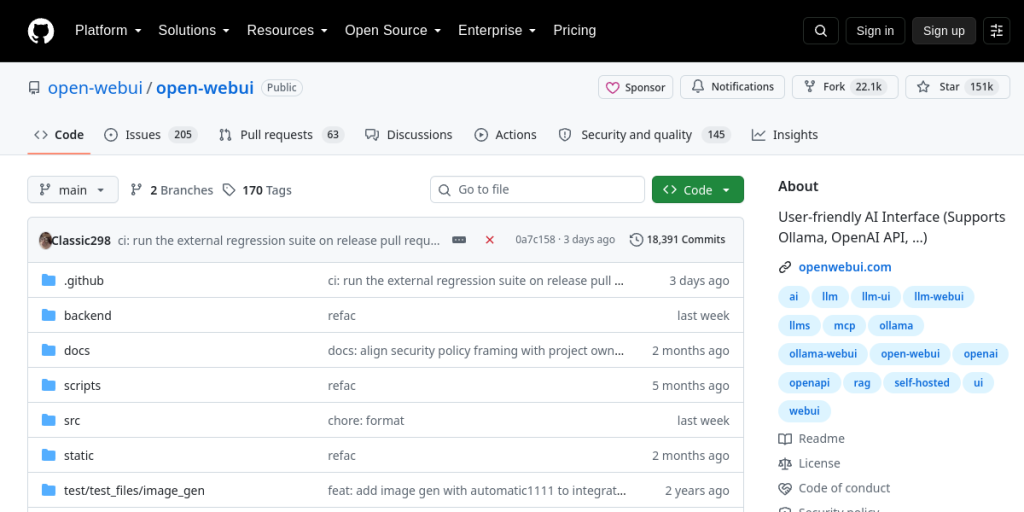The width and height of the screenshot is (1024, 512).
Task: Open the commit history clock icon
Action: click(x=636, y=240)
